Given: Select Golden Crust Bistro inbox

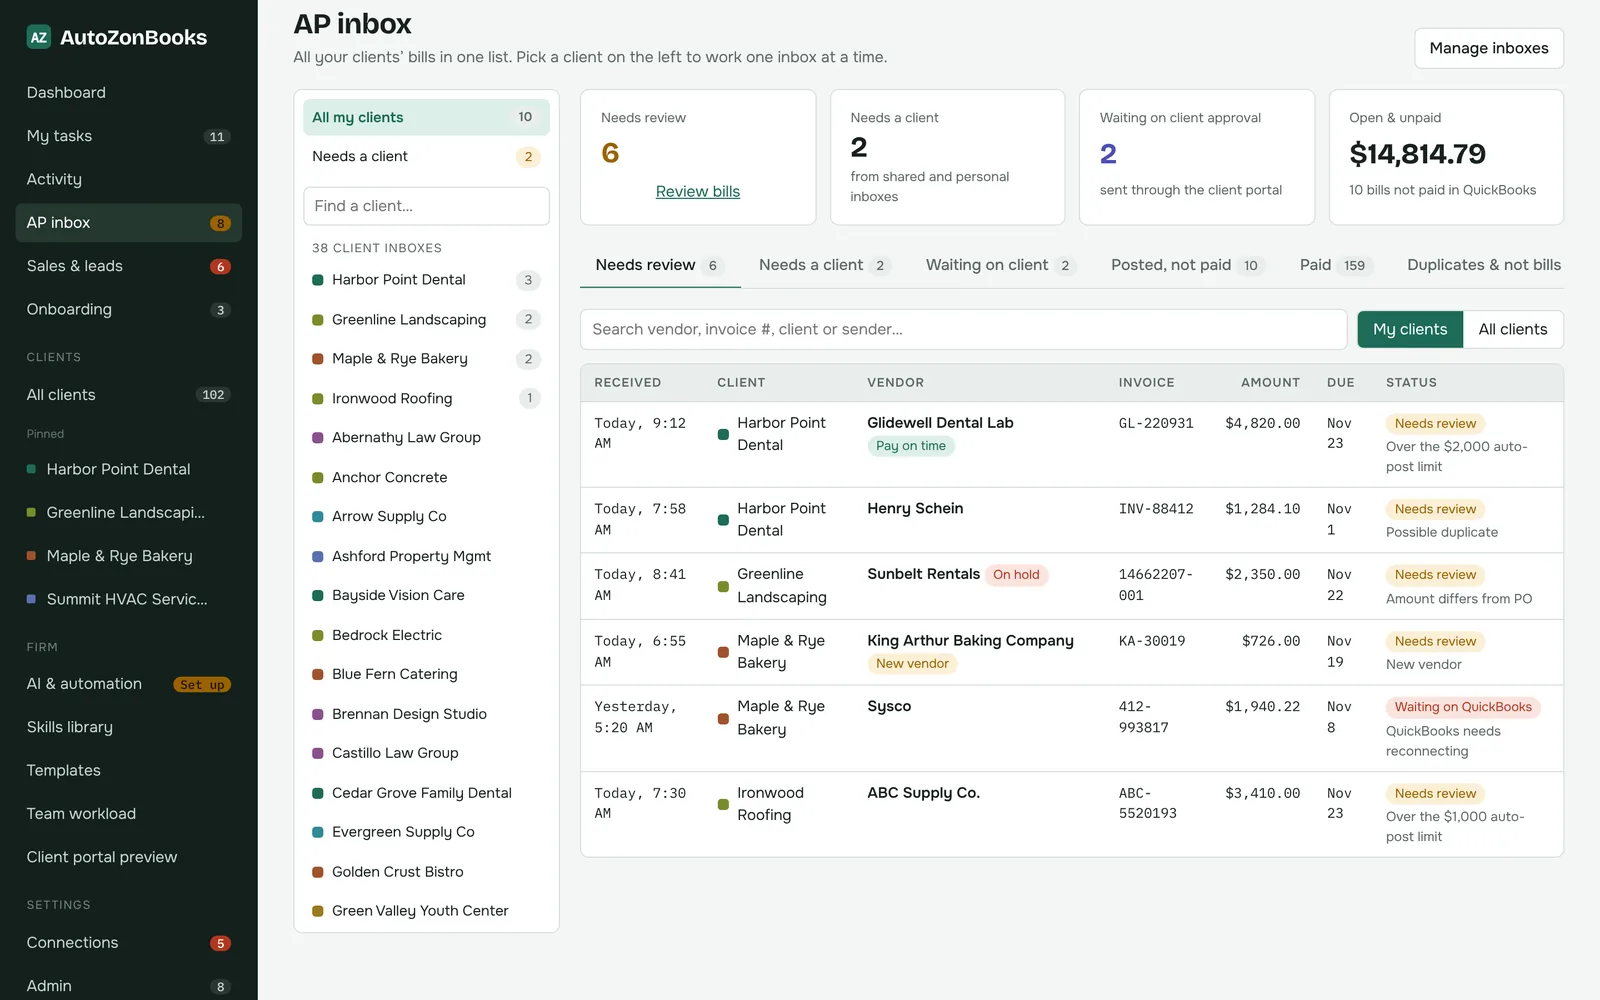Looking at the screenshot, I should 426,872.
